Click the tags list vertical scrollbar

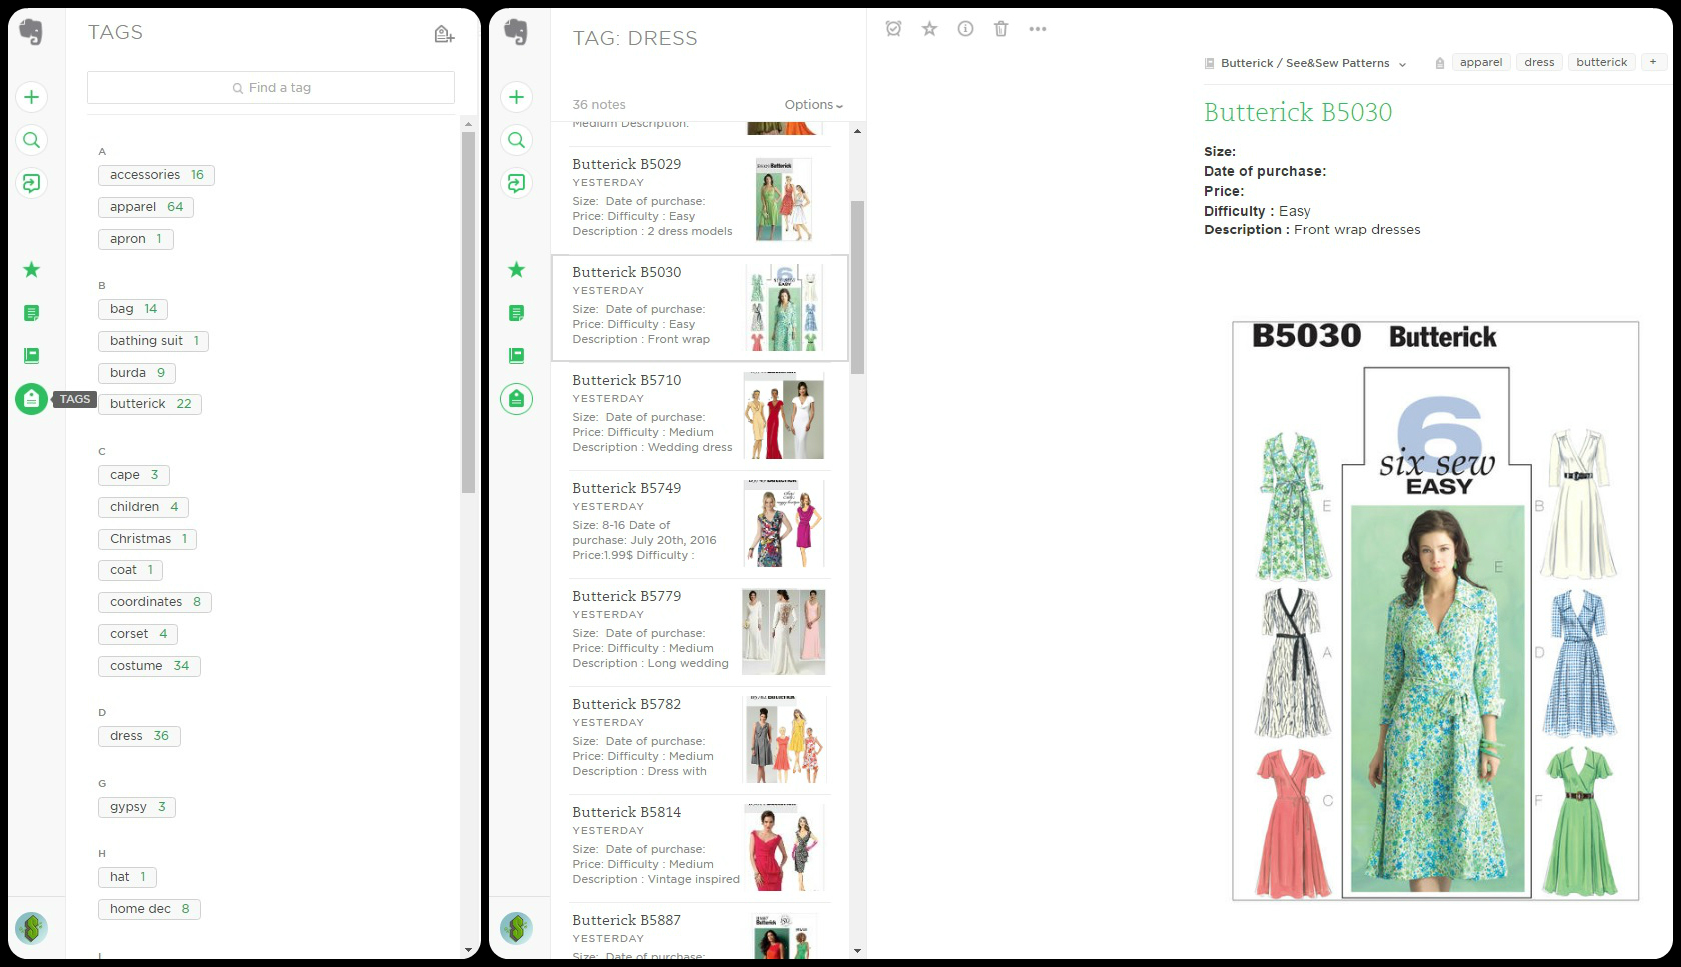click(468, 311)
